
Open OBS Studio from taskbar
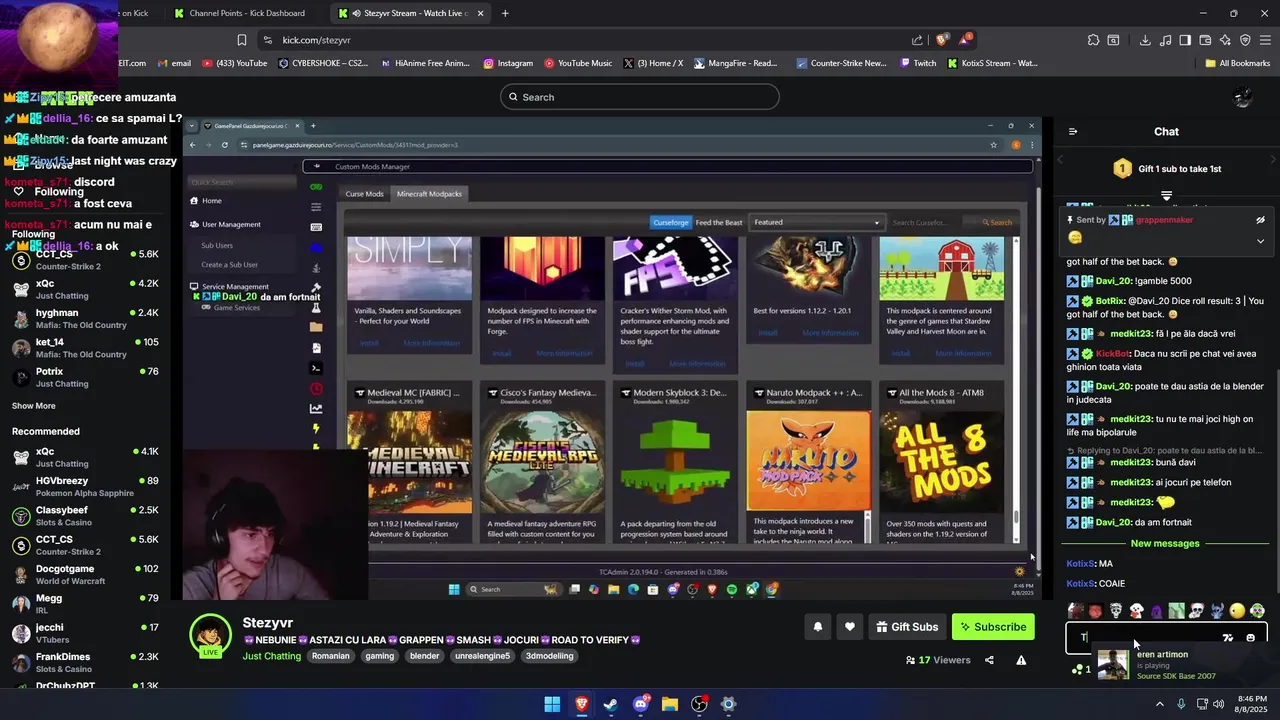click(x=699, y=704)
